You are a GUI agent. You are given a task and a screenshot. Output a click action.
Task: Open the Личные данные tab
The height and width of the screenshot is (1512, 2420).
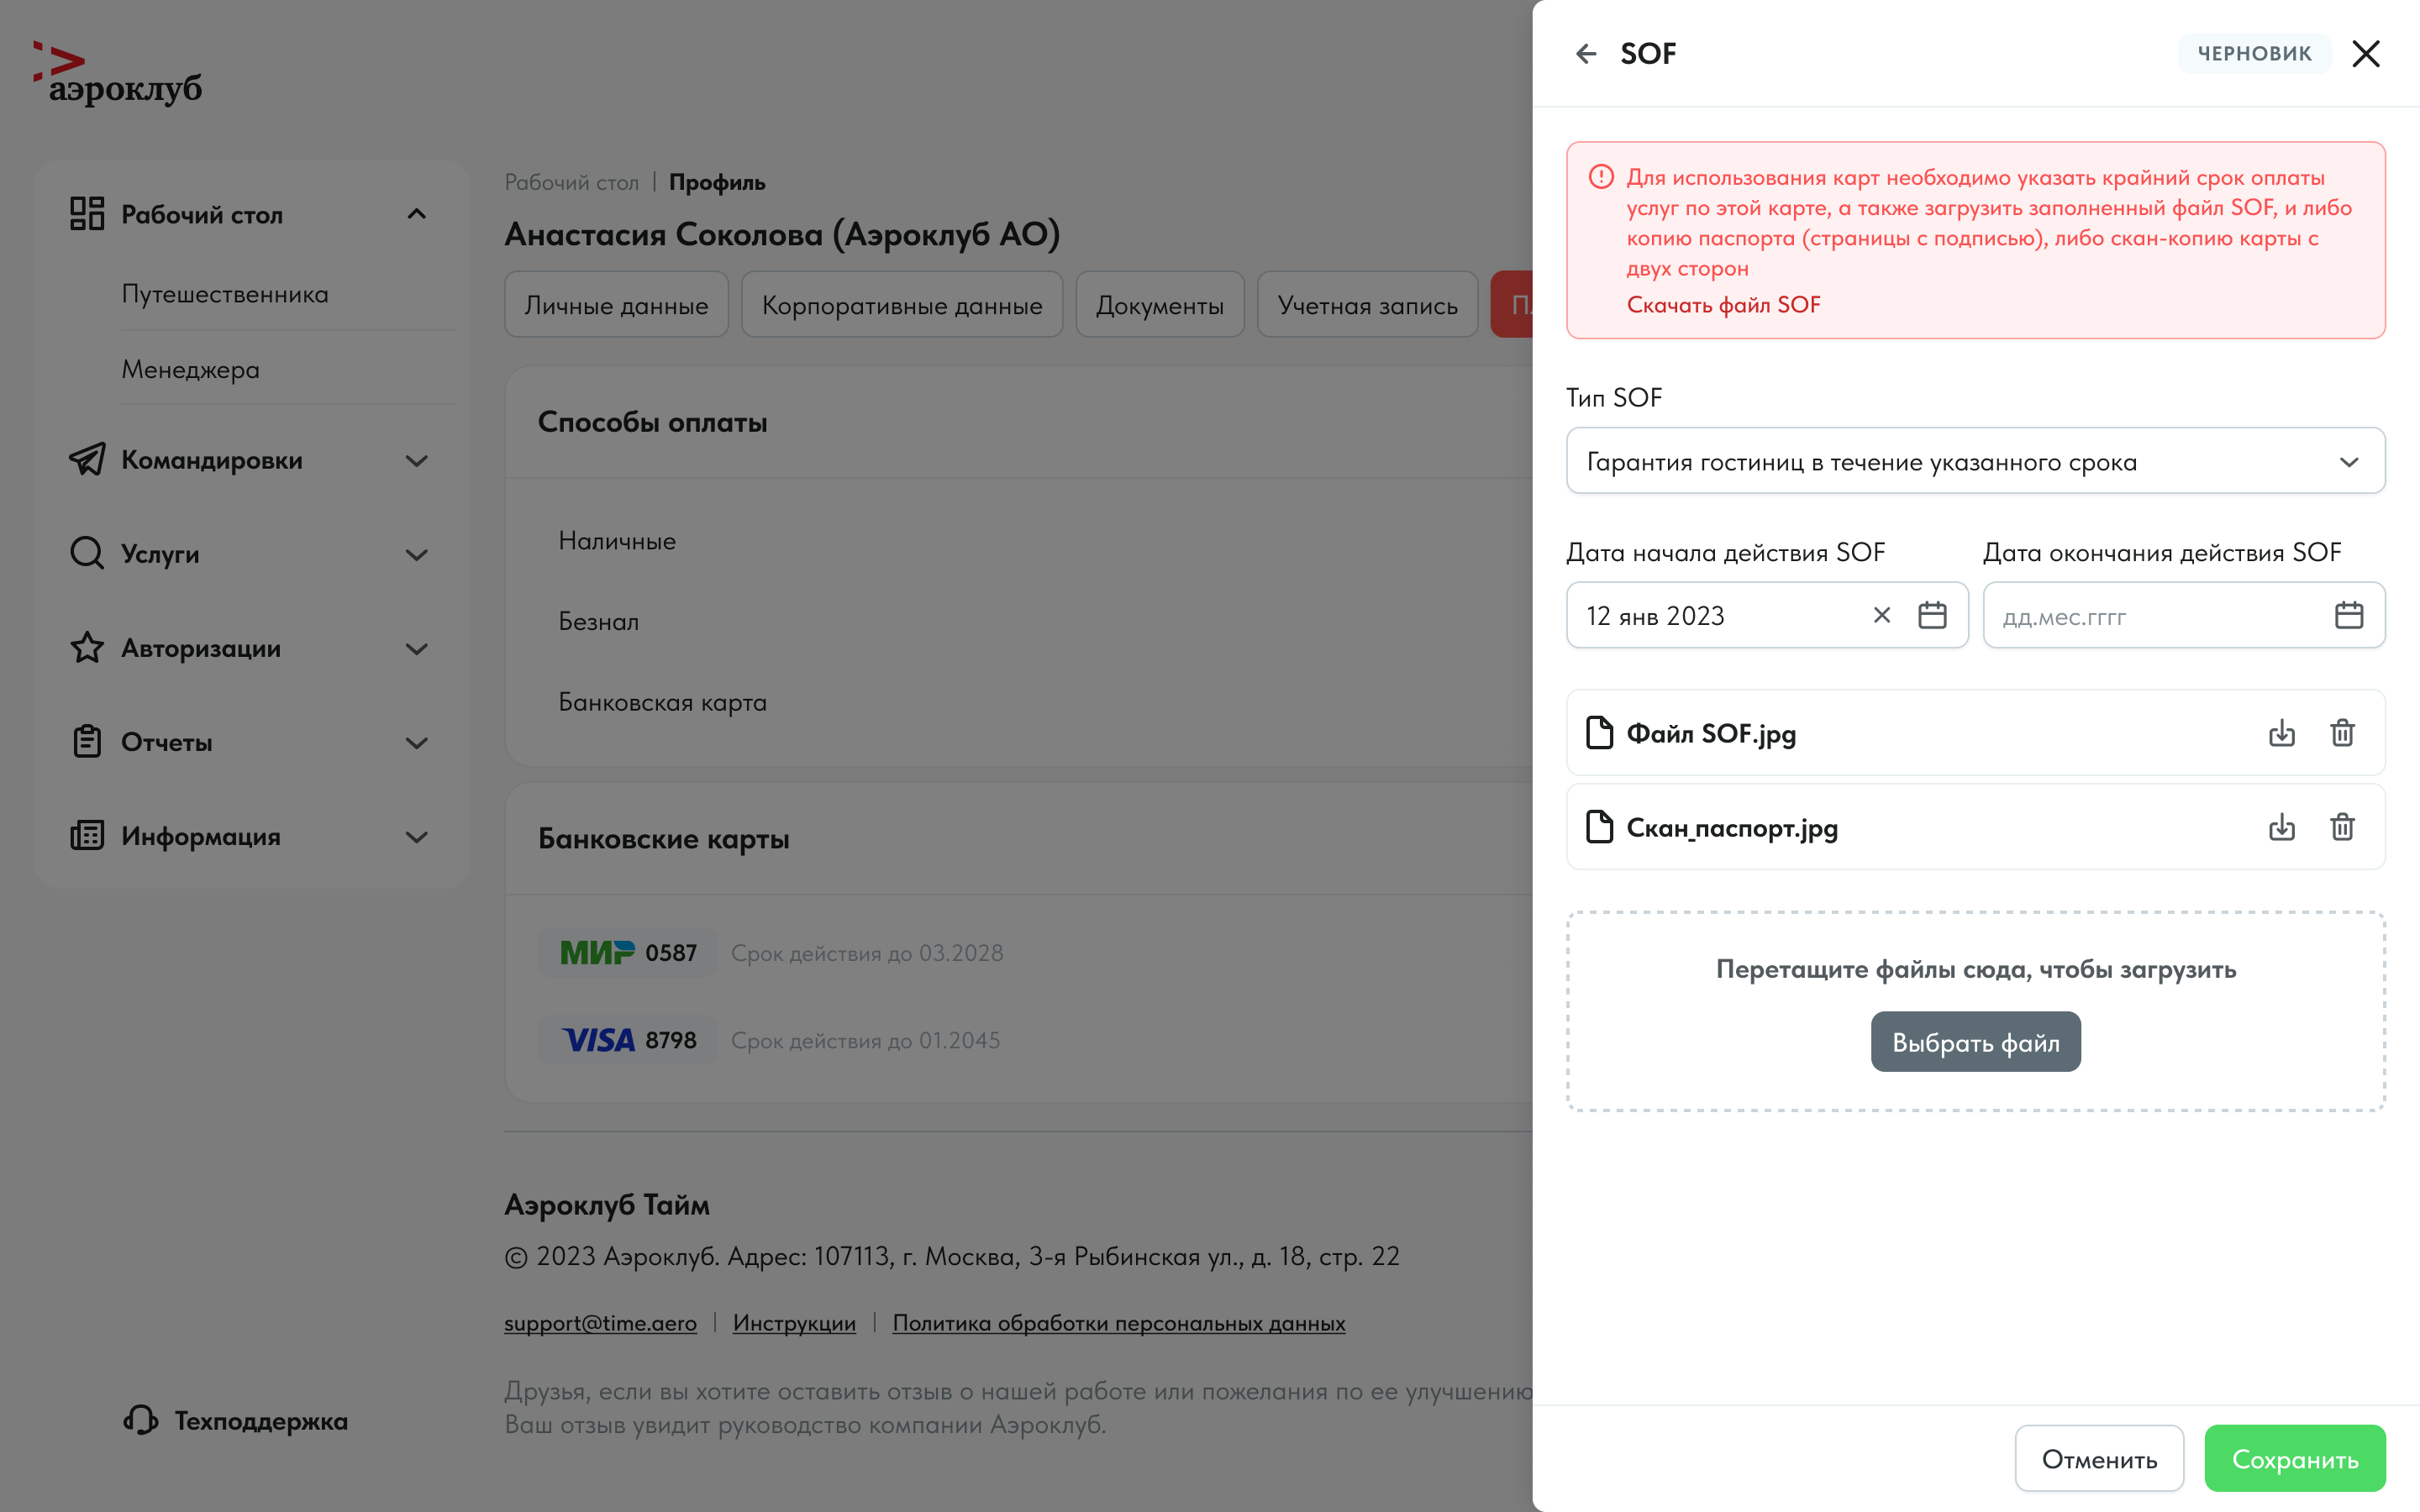[616, 305]
